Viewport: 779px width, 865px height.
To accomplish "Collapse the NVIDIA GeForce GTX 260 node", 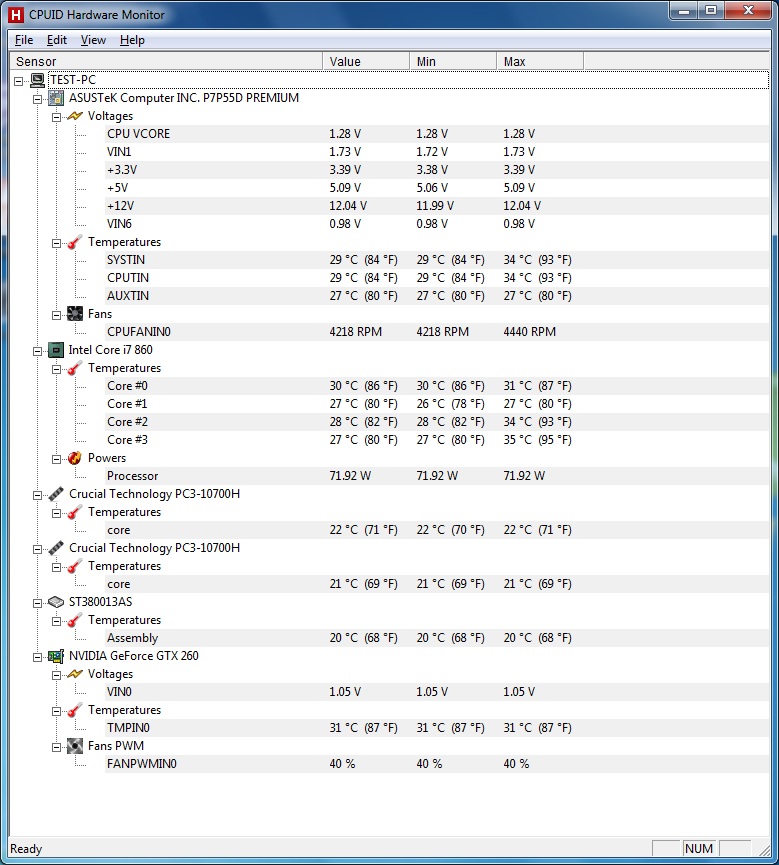I will click(38, 657).
